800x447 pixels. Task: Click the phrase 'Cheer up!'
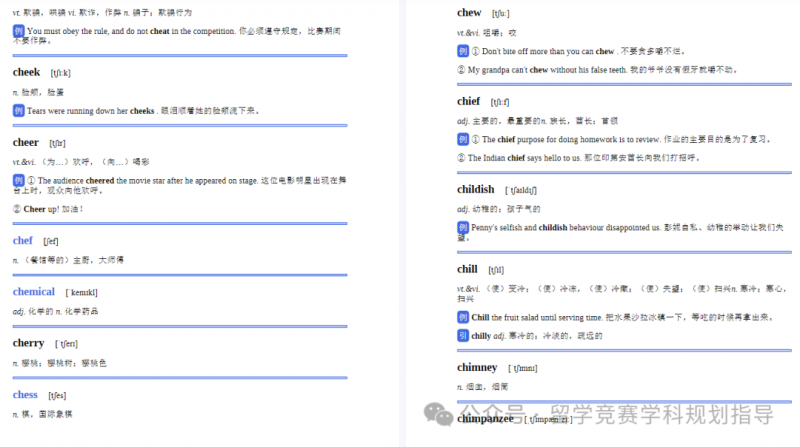click(41, 209)
